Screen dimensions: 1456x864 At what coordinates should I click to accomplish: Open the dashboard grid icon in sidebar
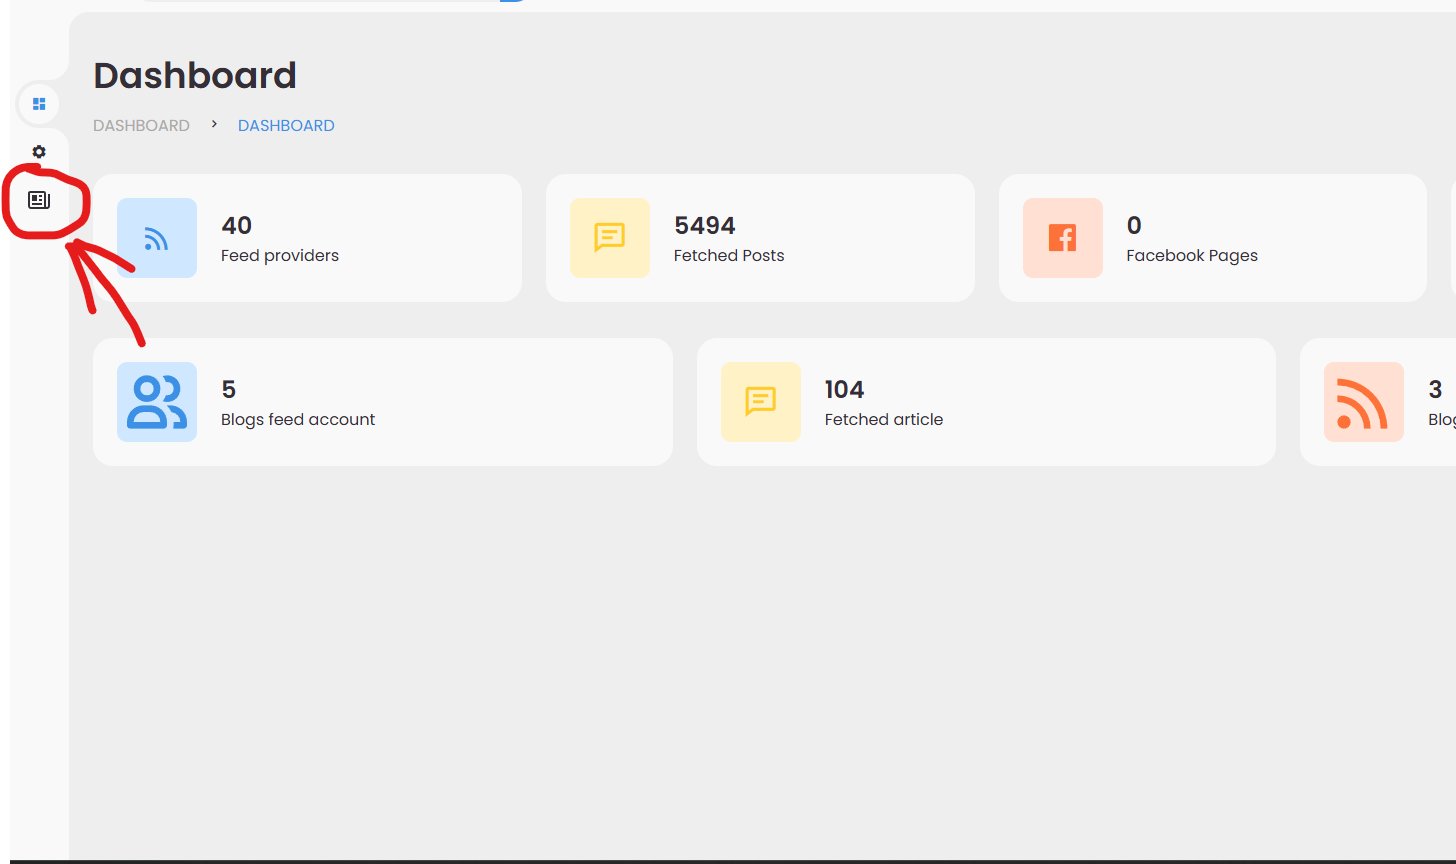tap(39, 104)
